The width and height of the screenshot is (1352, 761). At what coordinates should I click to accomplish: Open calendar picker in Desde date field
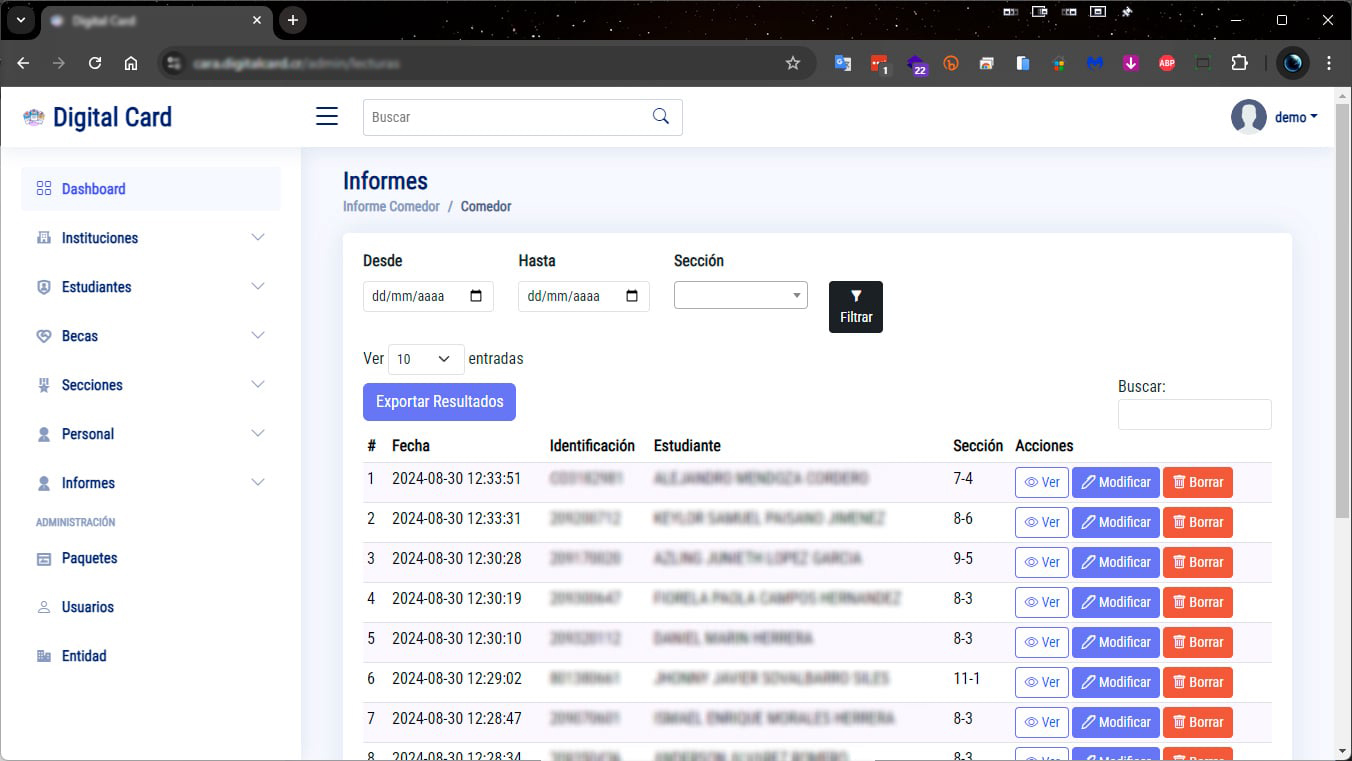[476, 296]
